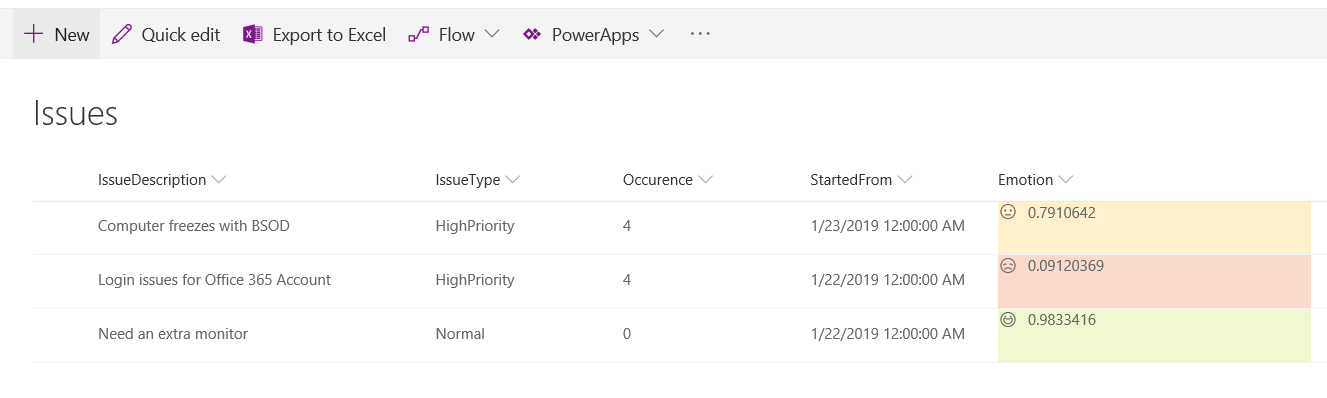The image size is (1327, 398).
Task: Click the PowerApps diamond icon
Action: coord(532,34)
